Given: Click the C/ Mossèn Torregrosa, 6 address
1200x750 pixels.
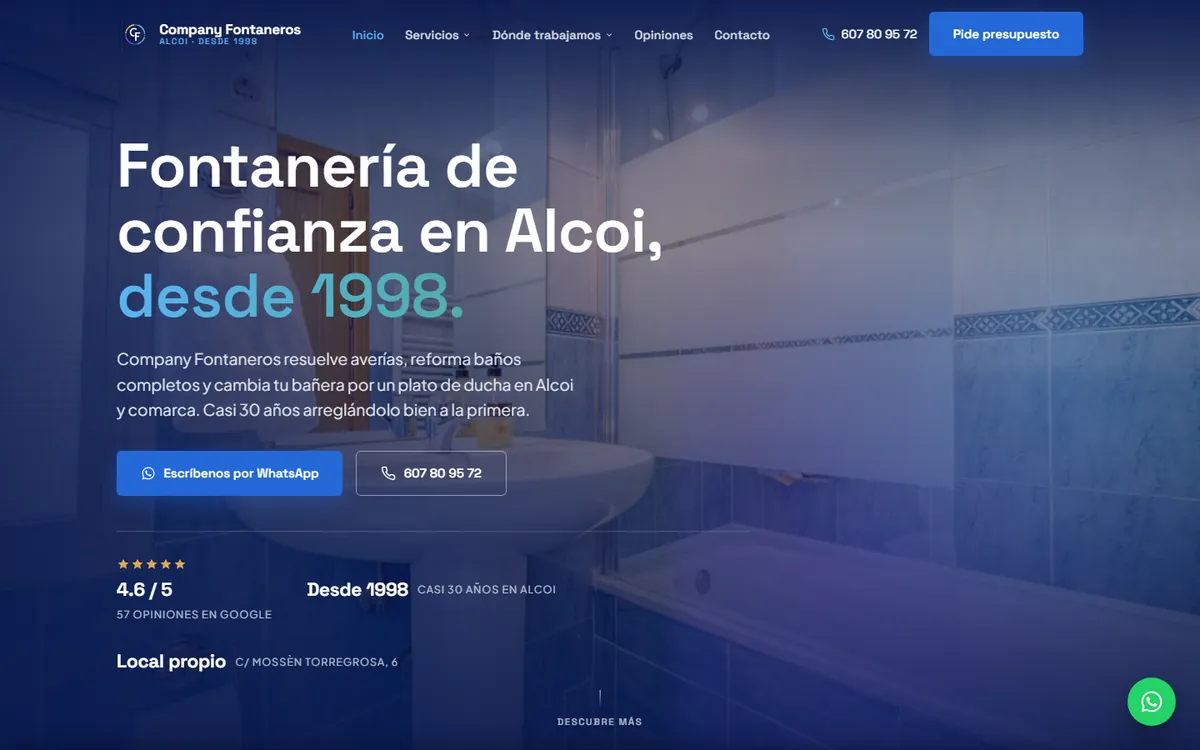Looking at the screenshot, I should coord(317,663).
